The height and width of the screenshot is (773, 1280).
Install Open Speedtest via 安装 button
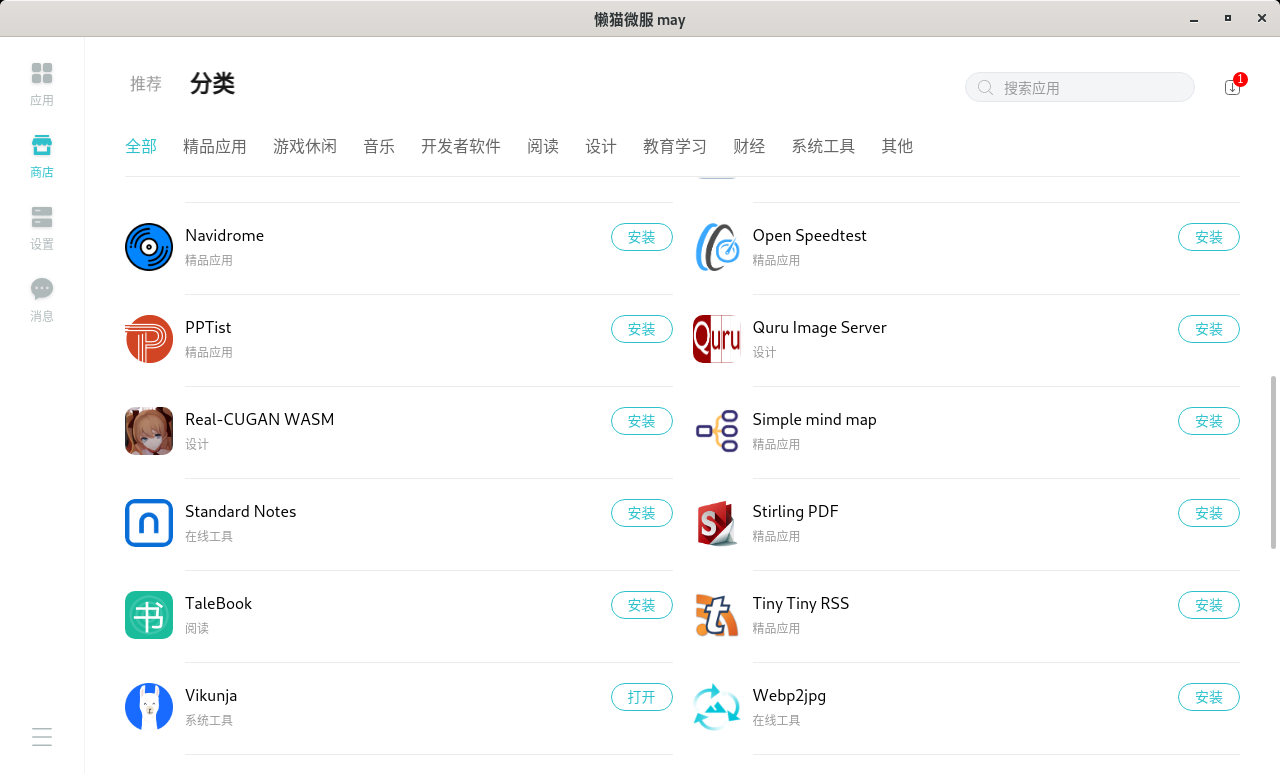tap(1209, 237)
